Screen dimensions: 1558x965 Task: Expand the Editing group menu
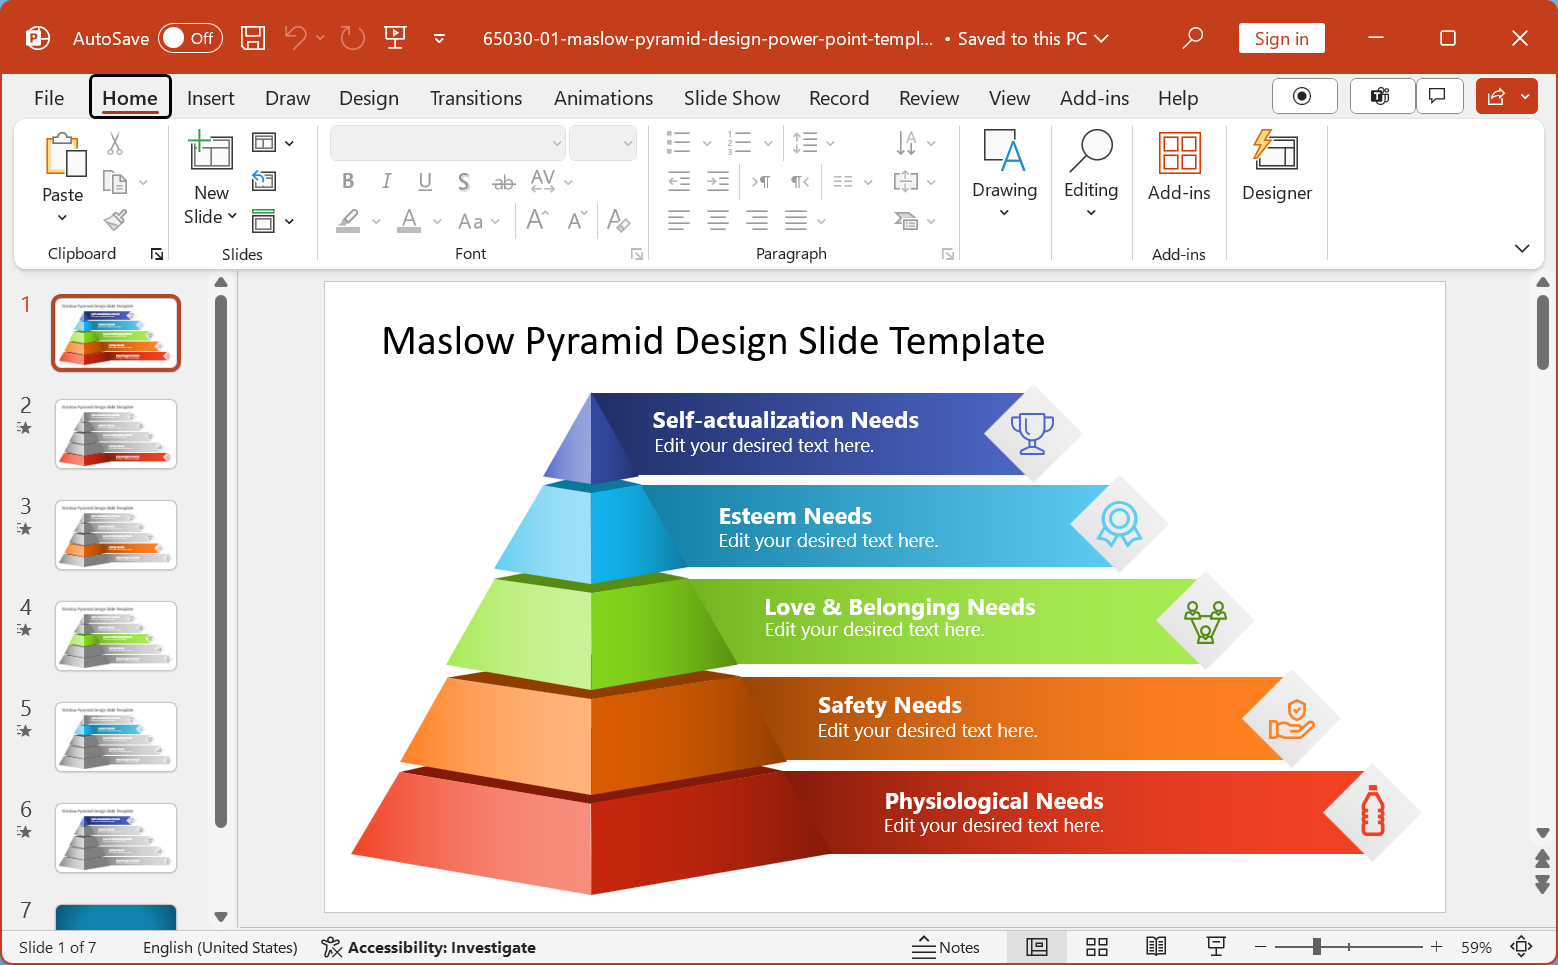tap(1090, 170)
